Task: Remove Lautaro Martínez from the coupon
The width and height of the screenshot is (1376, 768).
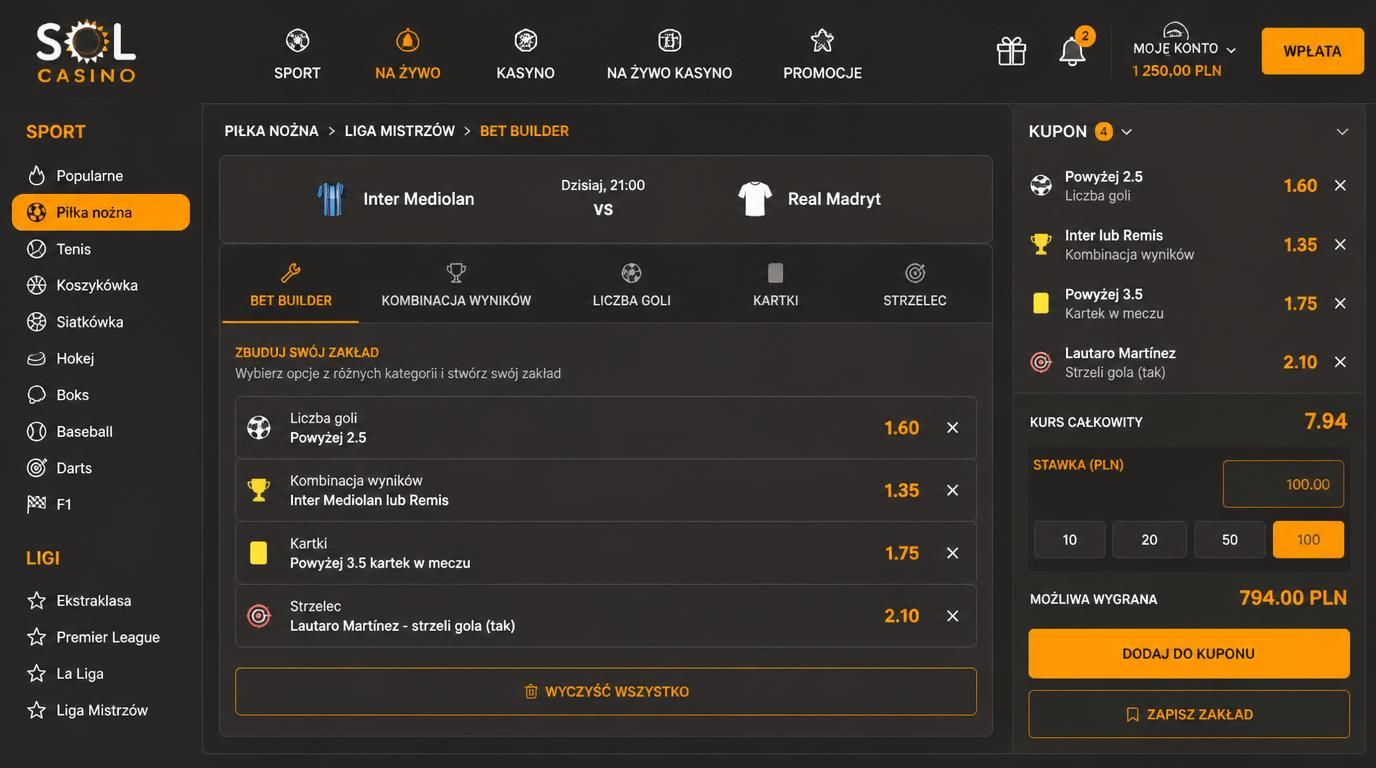Action: [1340, 362]
